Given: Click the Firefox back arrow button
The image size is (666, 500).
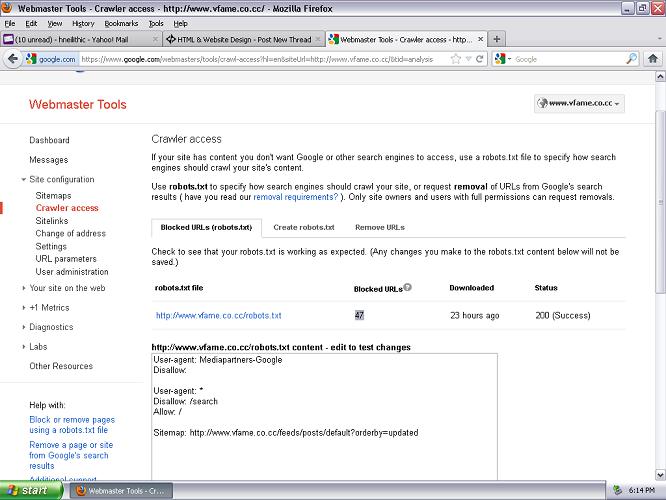Looking at the screenshot, I should (12, 59).
